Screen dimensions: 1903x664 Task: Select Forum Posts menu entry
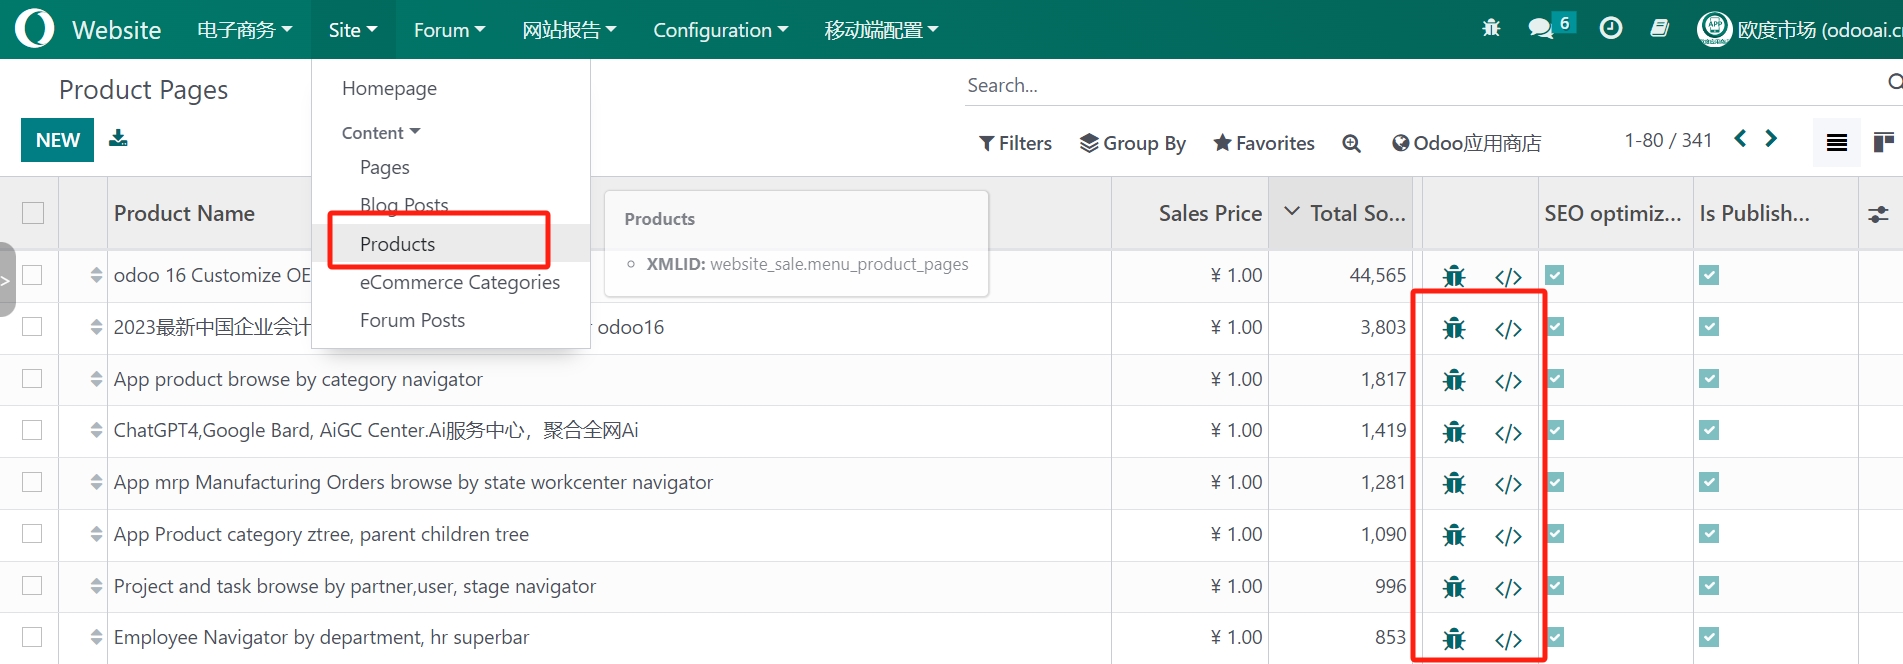412,320
